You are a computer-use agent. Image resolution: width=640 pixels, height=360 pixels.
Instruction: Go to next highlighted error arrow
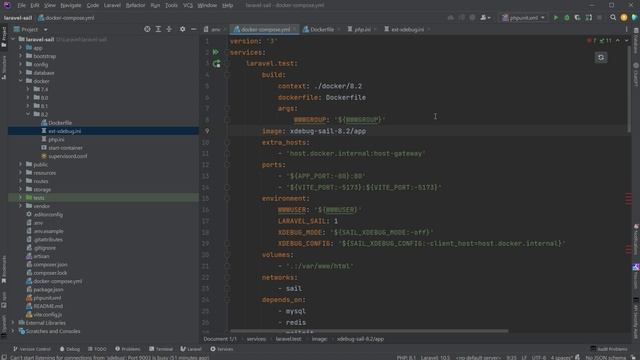pos(626,40)
